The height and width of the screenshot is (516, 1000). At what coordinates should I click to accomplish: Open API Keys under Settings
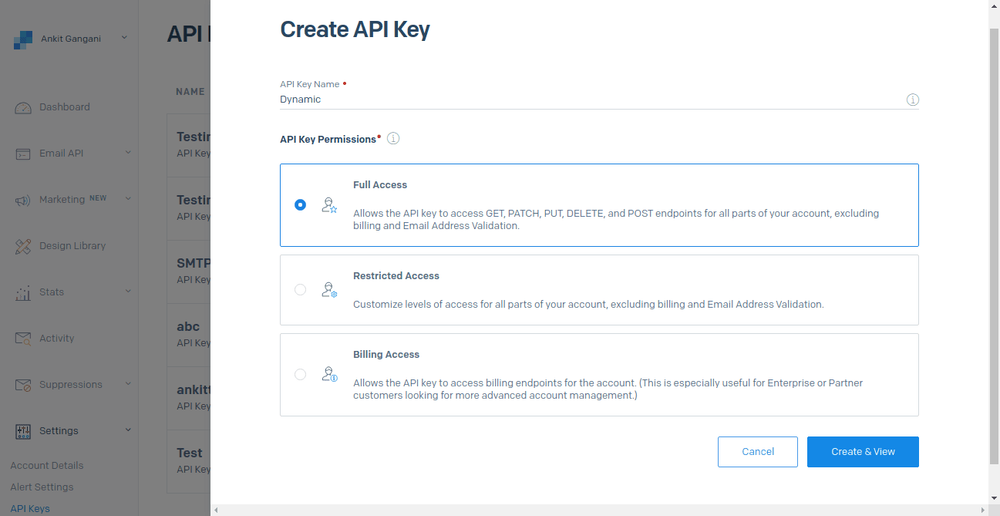click(x=30, y=508)
